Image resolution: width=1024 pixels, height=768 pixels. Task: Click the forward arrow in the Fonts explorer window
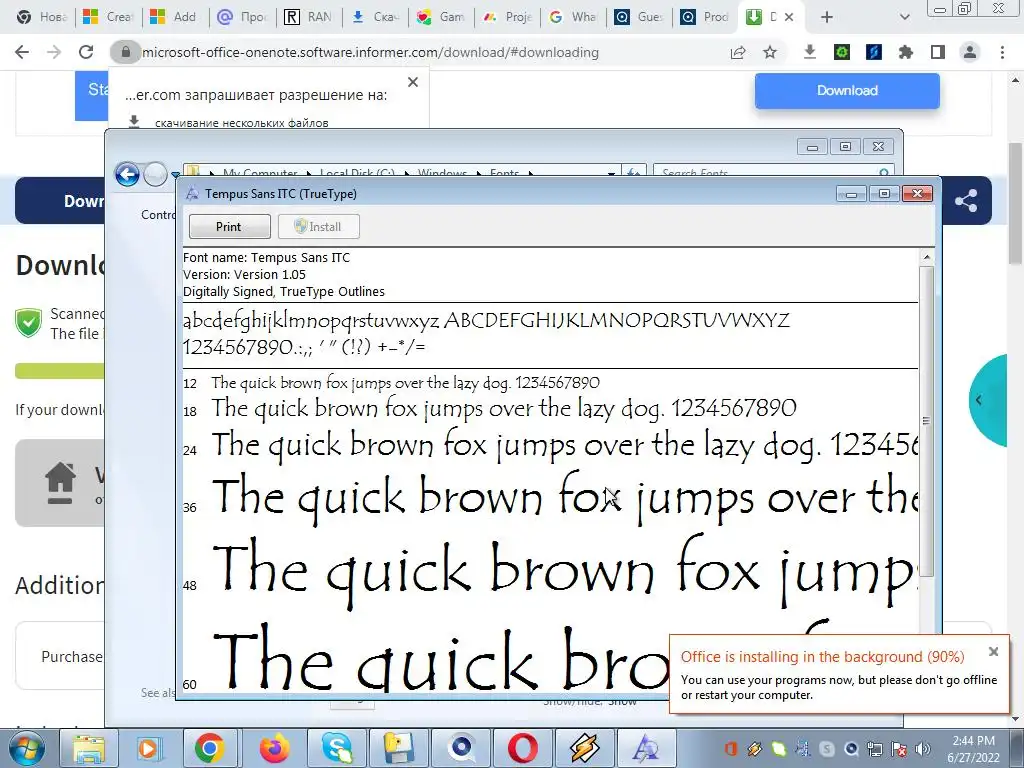155,174
